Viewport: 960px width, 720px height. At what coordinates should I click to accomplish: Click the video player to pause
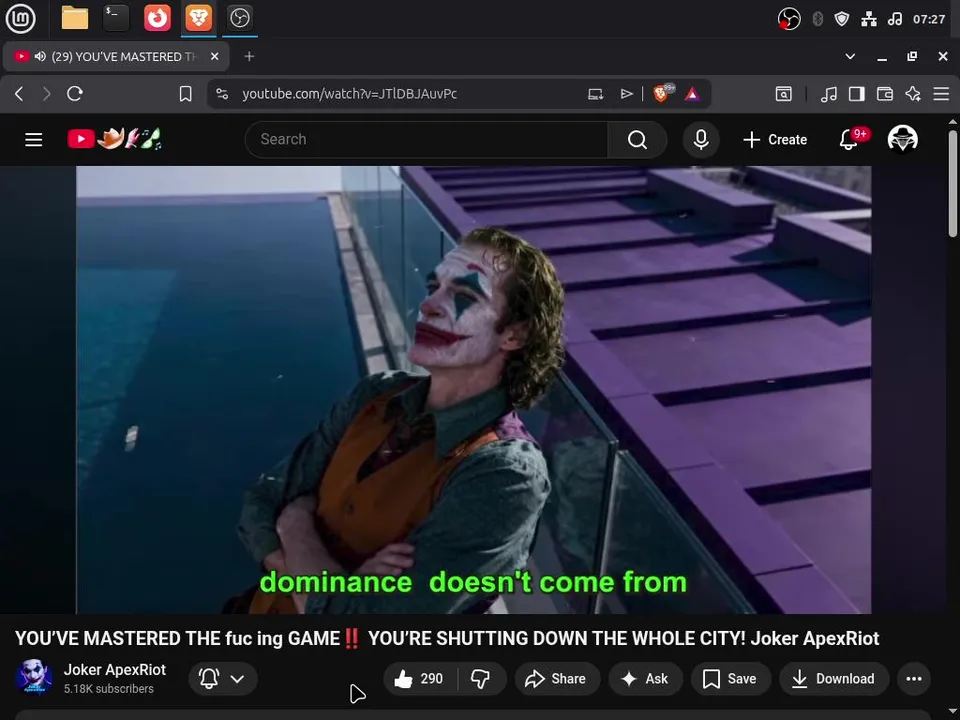tap(473, 390)
